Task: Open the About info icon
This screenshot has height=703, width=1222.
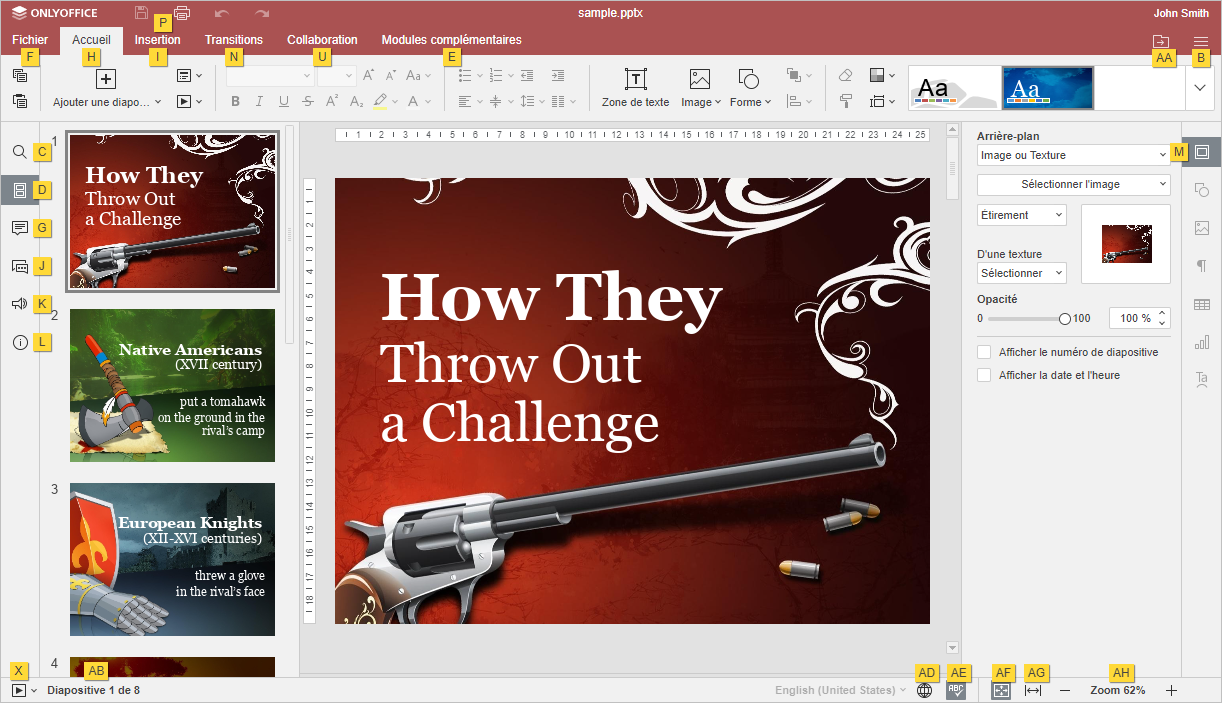Action: [x=20, y=342]
